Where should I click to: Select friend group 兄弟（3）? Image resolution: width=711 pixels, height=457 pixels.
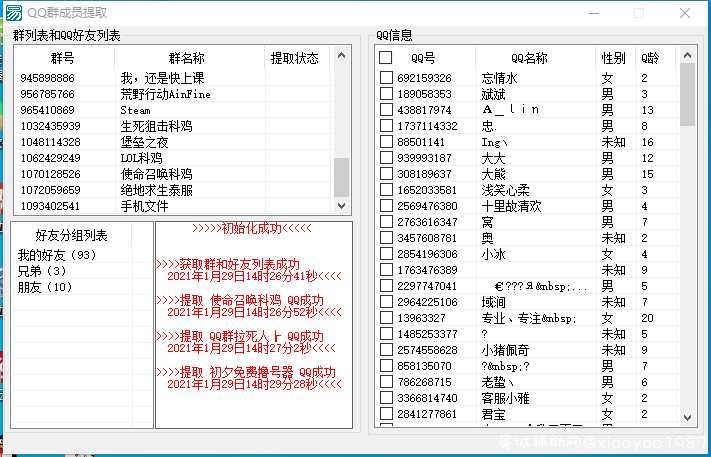pos(42,271)
